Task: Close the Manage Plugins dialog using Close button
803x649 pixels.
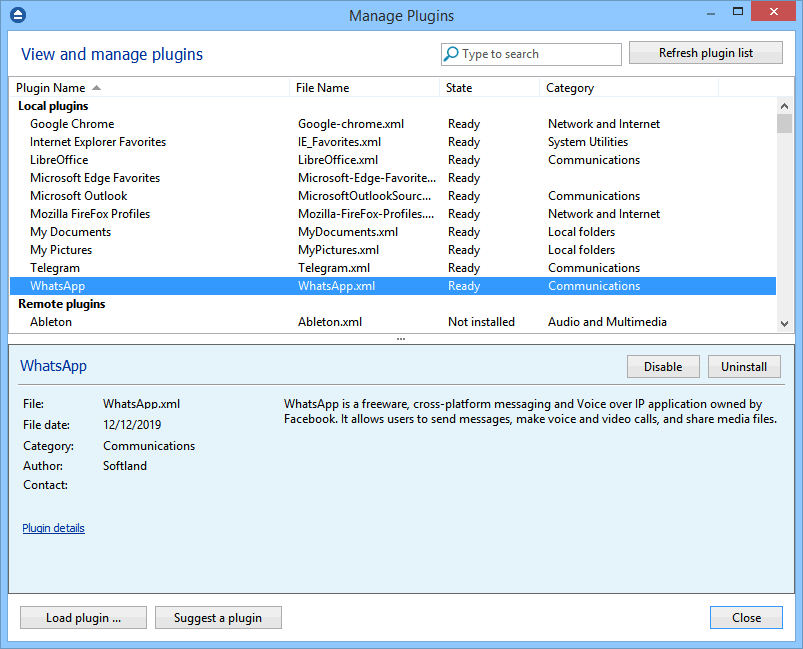Action: coord(746,618)
